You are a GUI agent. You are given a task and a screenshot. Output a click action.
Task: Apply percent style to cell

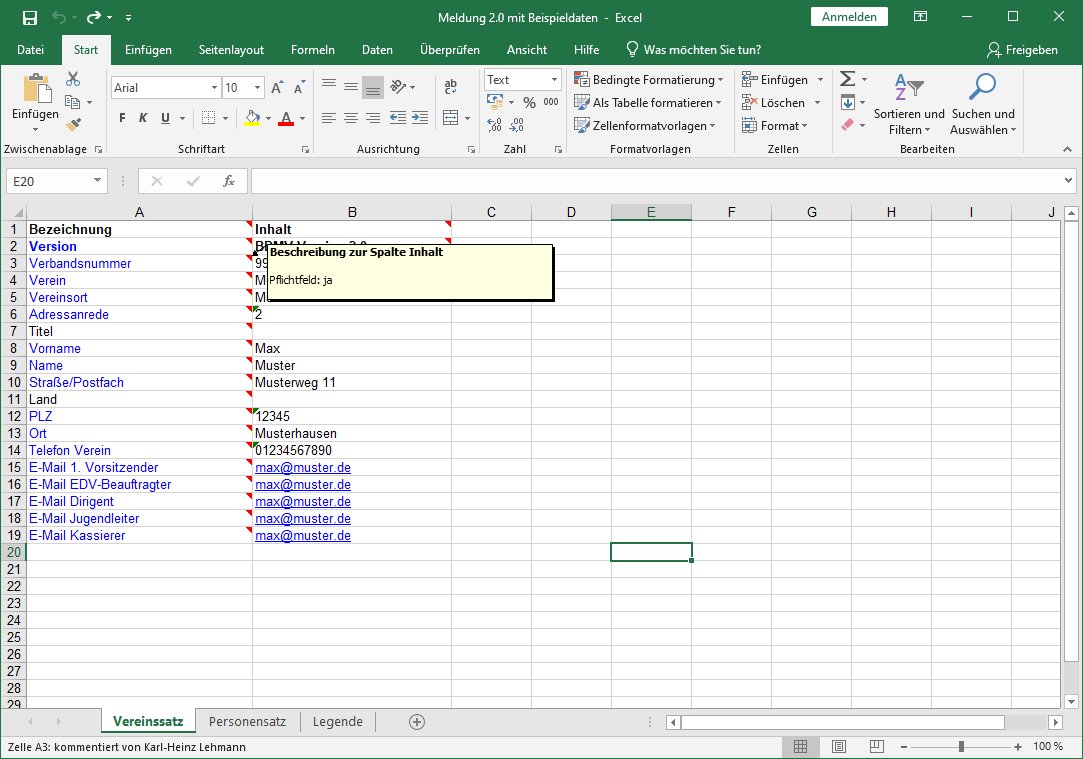tap(530, 102)
